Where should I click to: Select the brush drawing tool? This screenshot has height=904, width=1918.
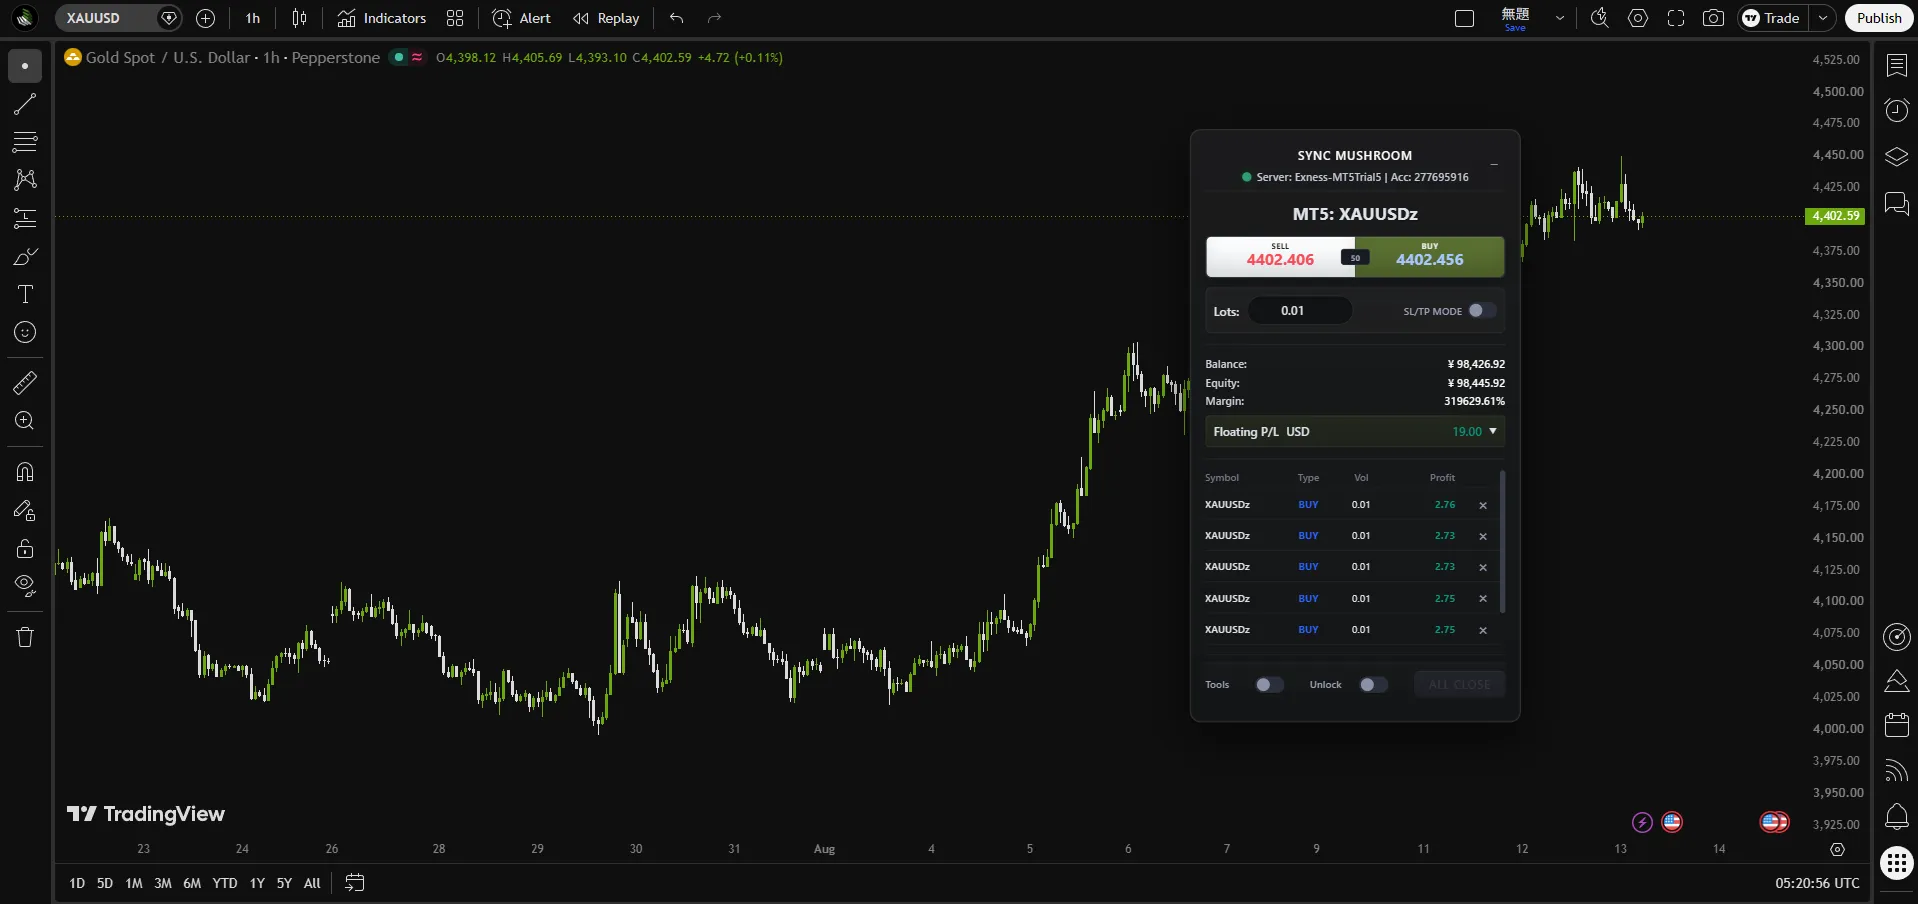(25, 256)
